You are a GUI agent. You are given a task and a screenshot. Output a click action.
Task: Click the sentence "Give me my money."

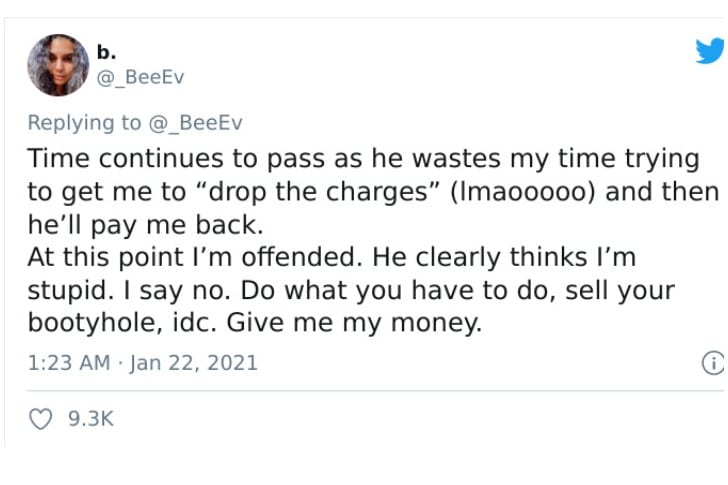coord(354,323)
